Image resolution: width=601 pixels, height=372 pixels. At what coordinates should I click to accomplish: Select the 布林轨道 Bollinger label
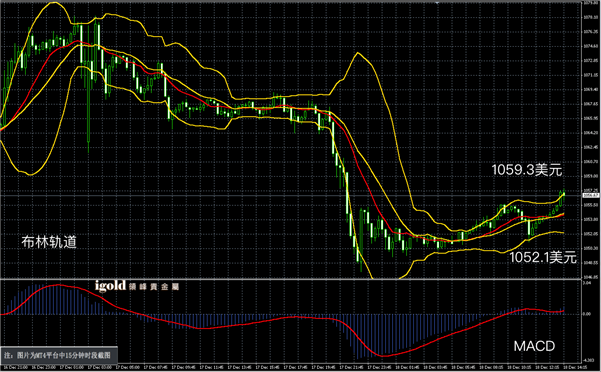[x=49, y=242]
